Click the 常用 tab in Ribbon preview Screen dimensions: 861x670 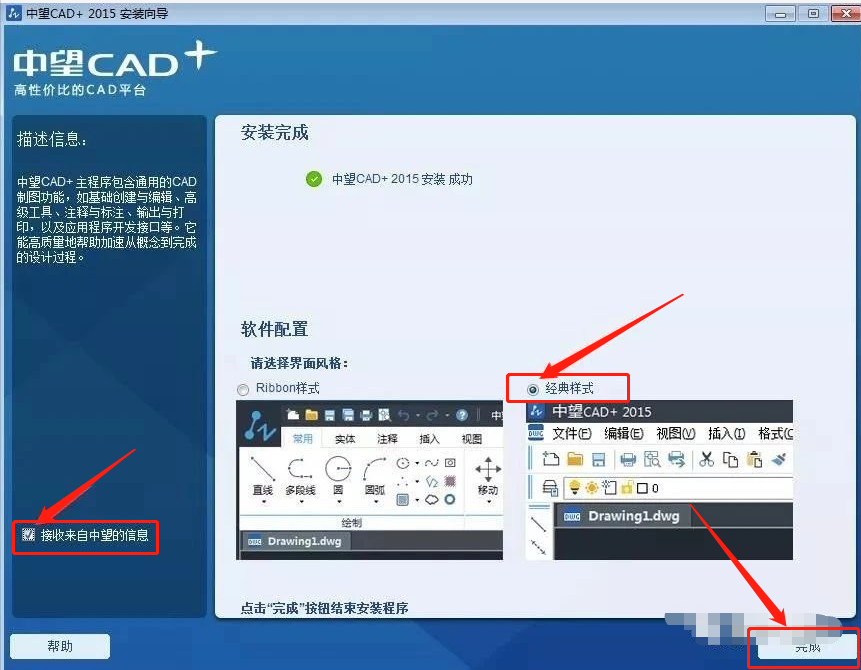[303, 438]
